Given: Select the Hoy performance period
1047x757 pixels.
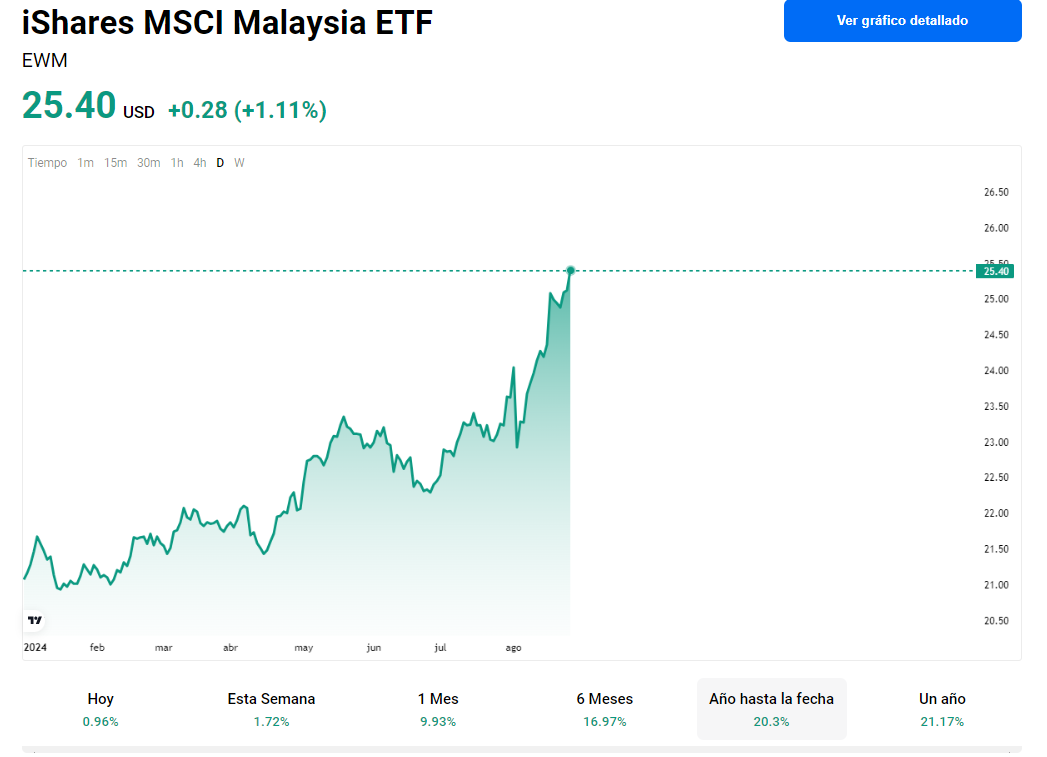Looking at the screenshot, I should pos(101,709).
